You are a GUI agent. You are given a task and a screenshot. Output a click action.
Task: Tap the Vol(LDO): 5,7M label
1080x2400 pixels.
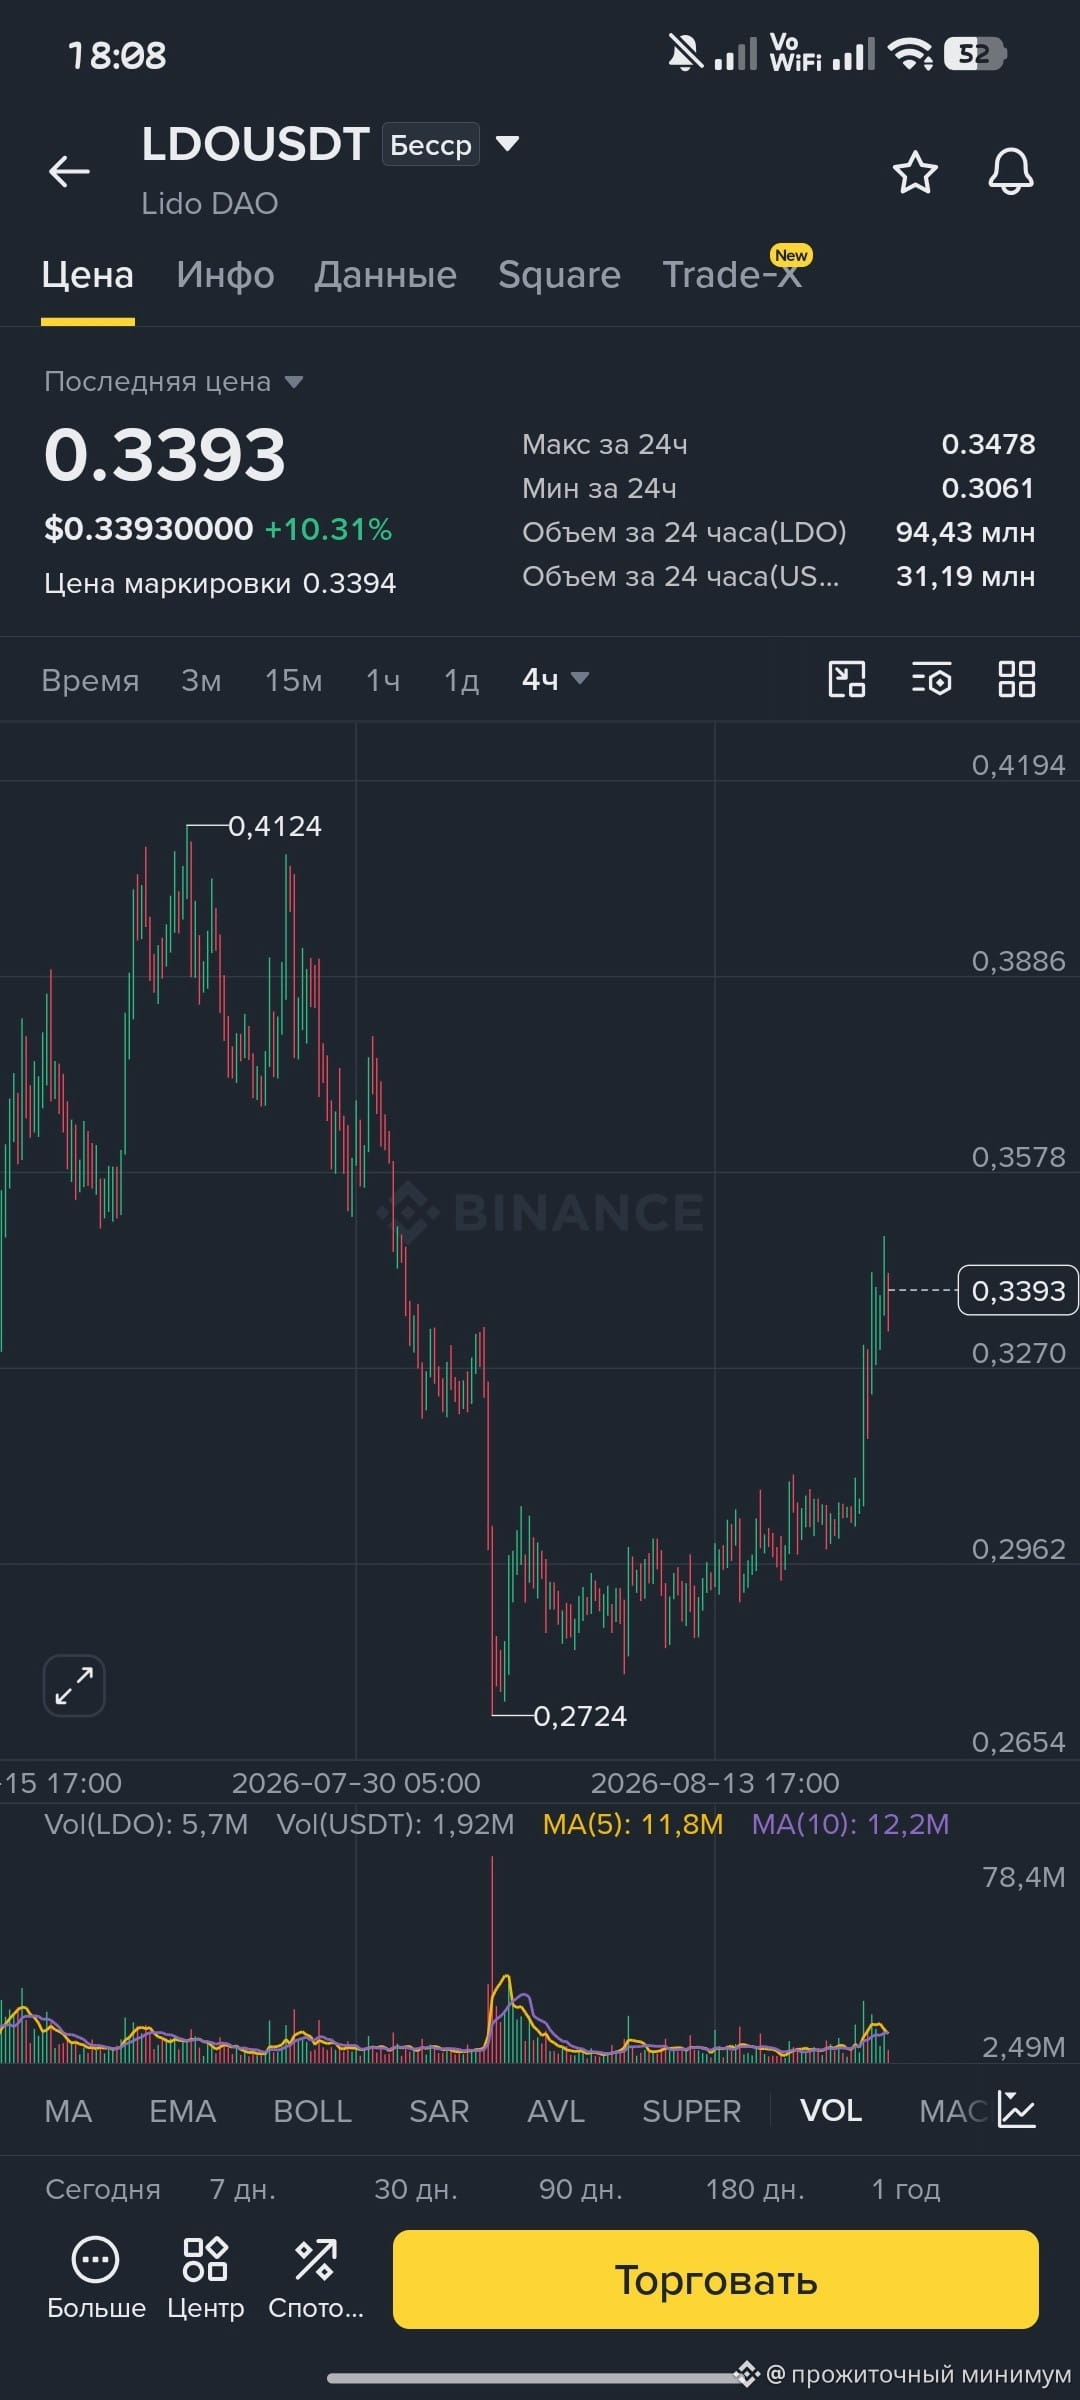pos(146,1824)
